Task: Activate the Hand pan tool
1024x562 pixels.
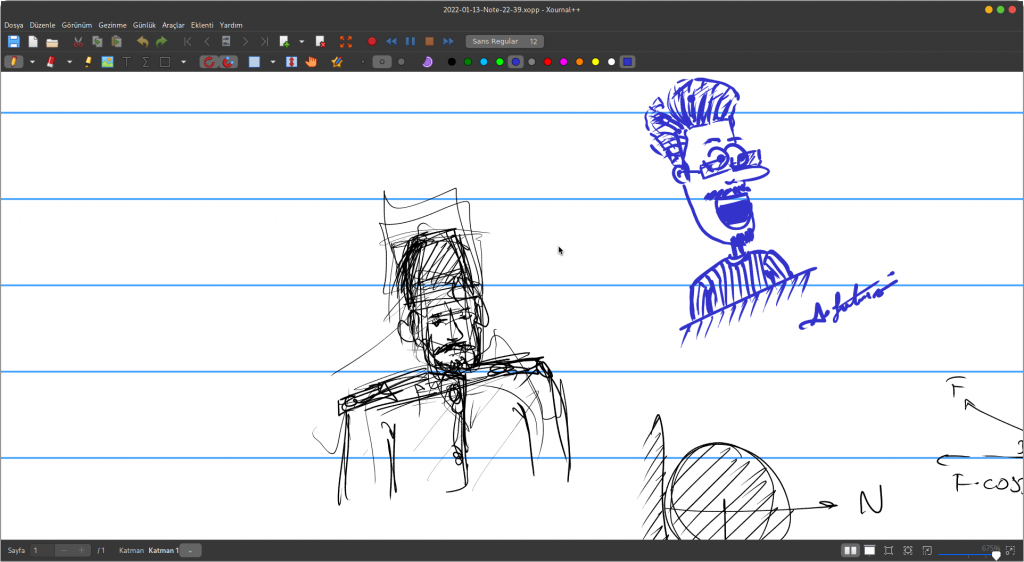Action: point(311,62)
